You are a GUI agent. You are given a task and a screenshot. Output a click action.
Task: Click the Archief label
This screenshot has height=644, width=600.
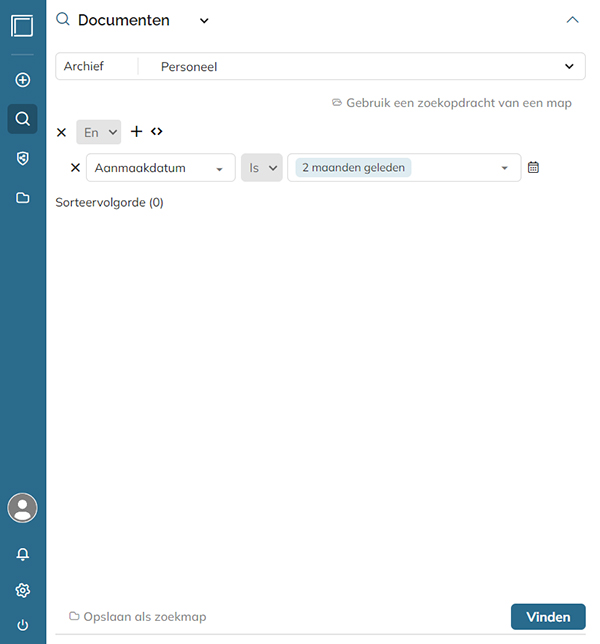click(x=84, y=66)
